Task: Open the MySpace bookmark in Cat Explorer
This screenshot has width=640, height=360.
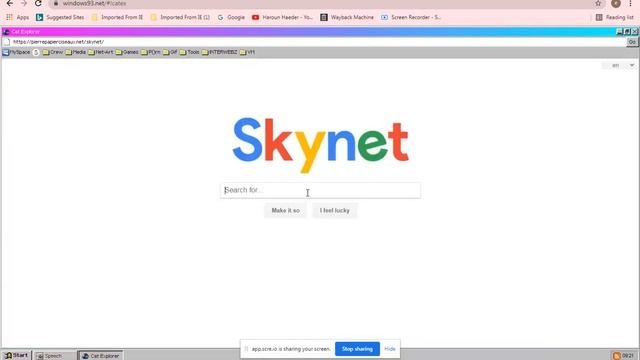Action: (x=16, y=52)
